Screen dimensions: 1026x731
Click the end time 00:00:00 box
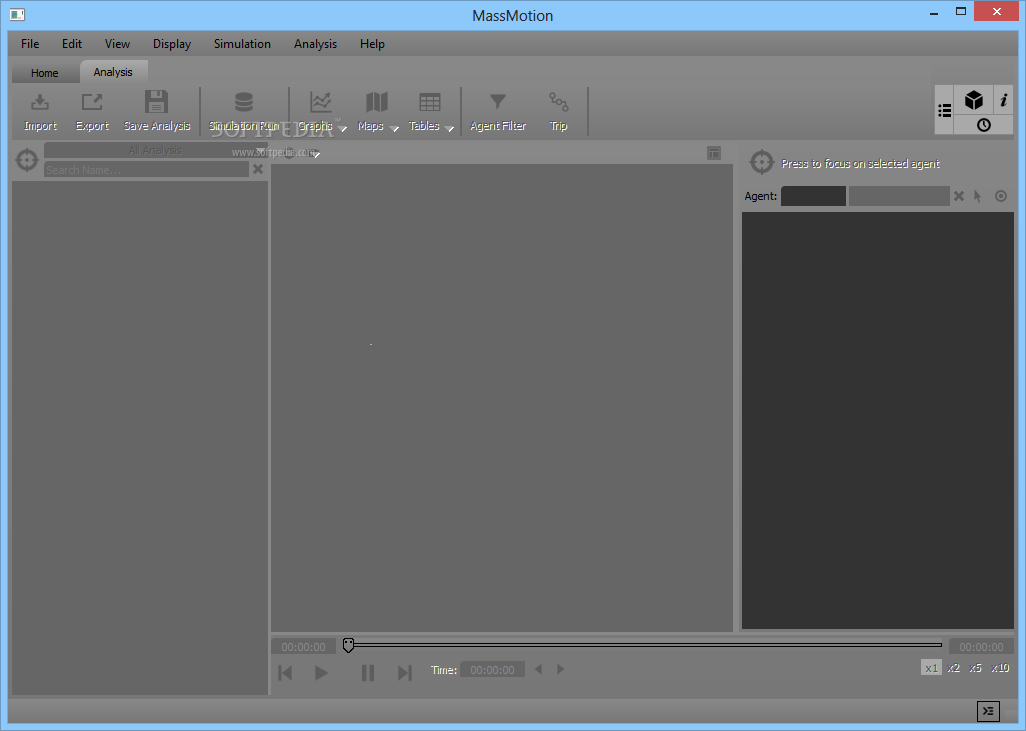(981, 647)
